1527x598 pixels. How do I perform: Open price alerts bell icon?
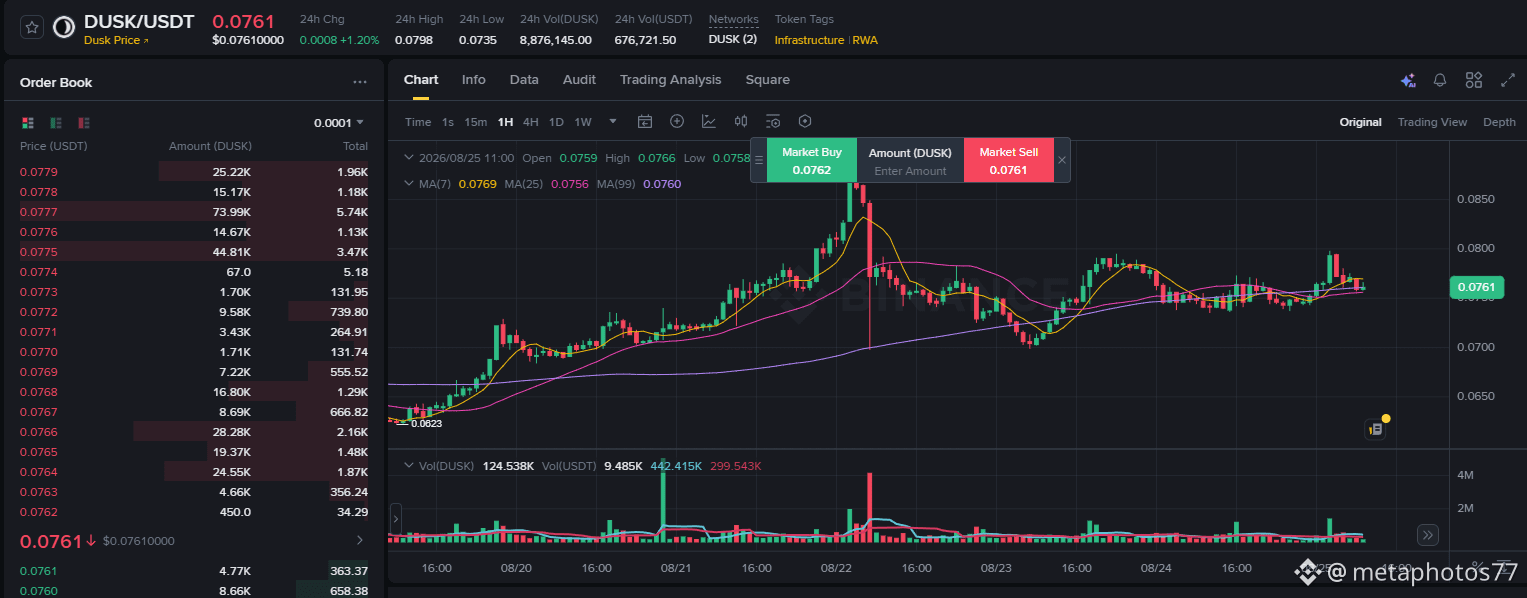click(x=1440, y=80)
